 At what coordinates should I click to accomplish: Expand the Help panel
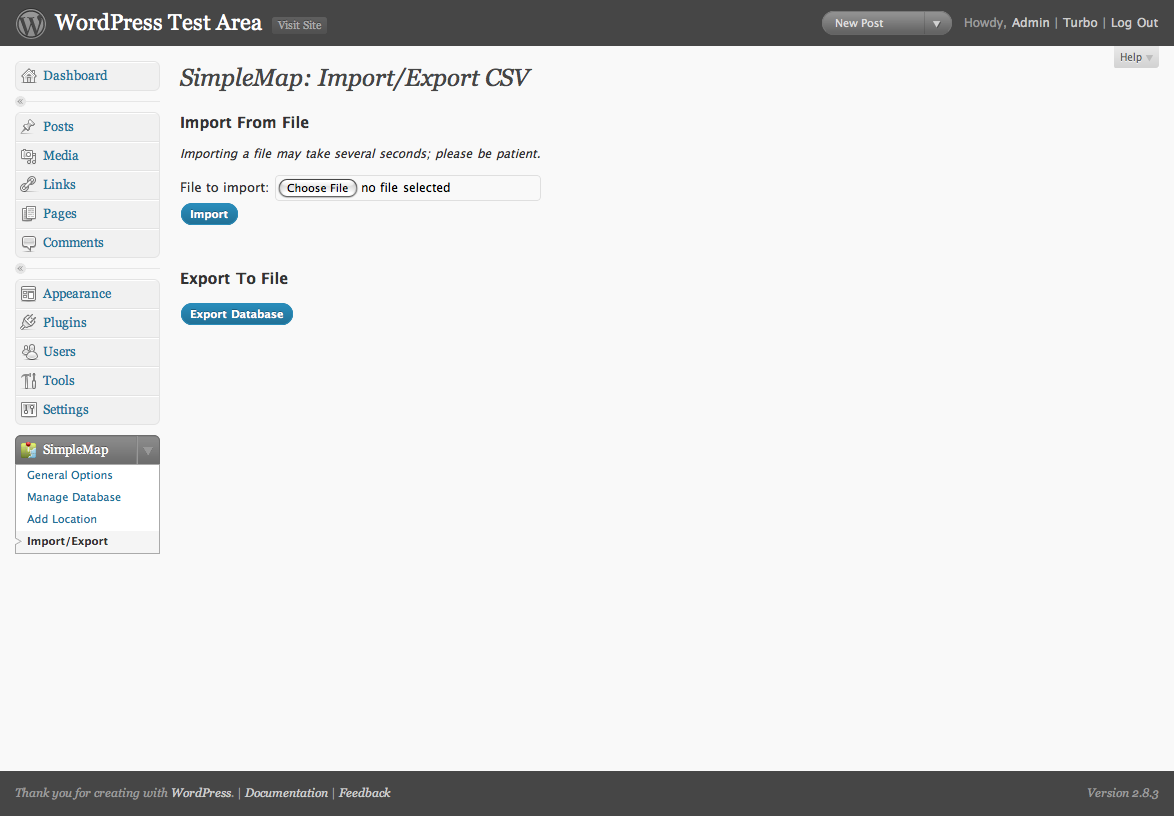(1136, 58)
